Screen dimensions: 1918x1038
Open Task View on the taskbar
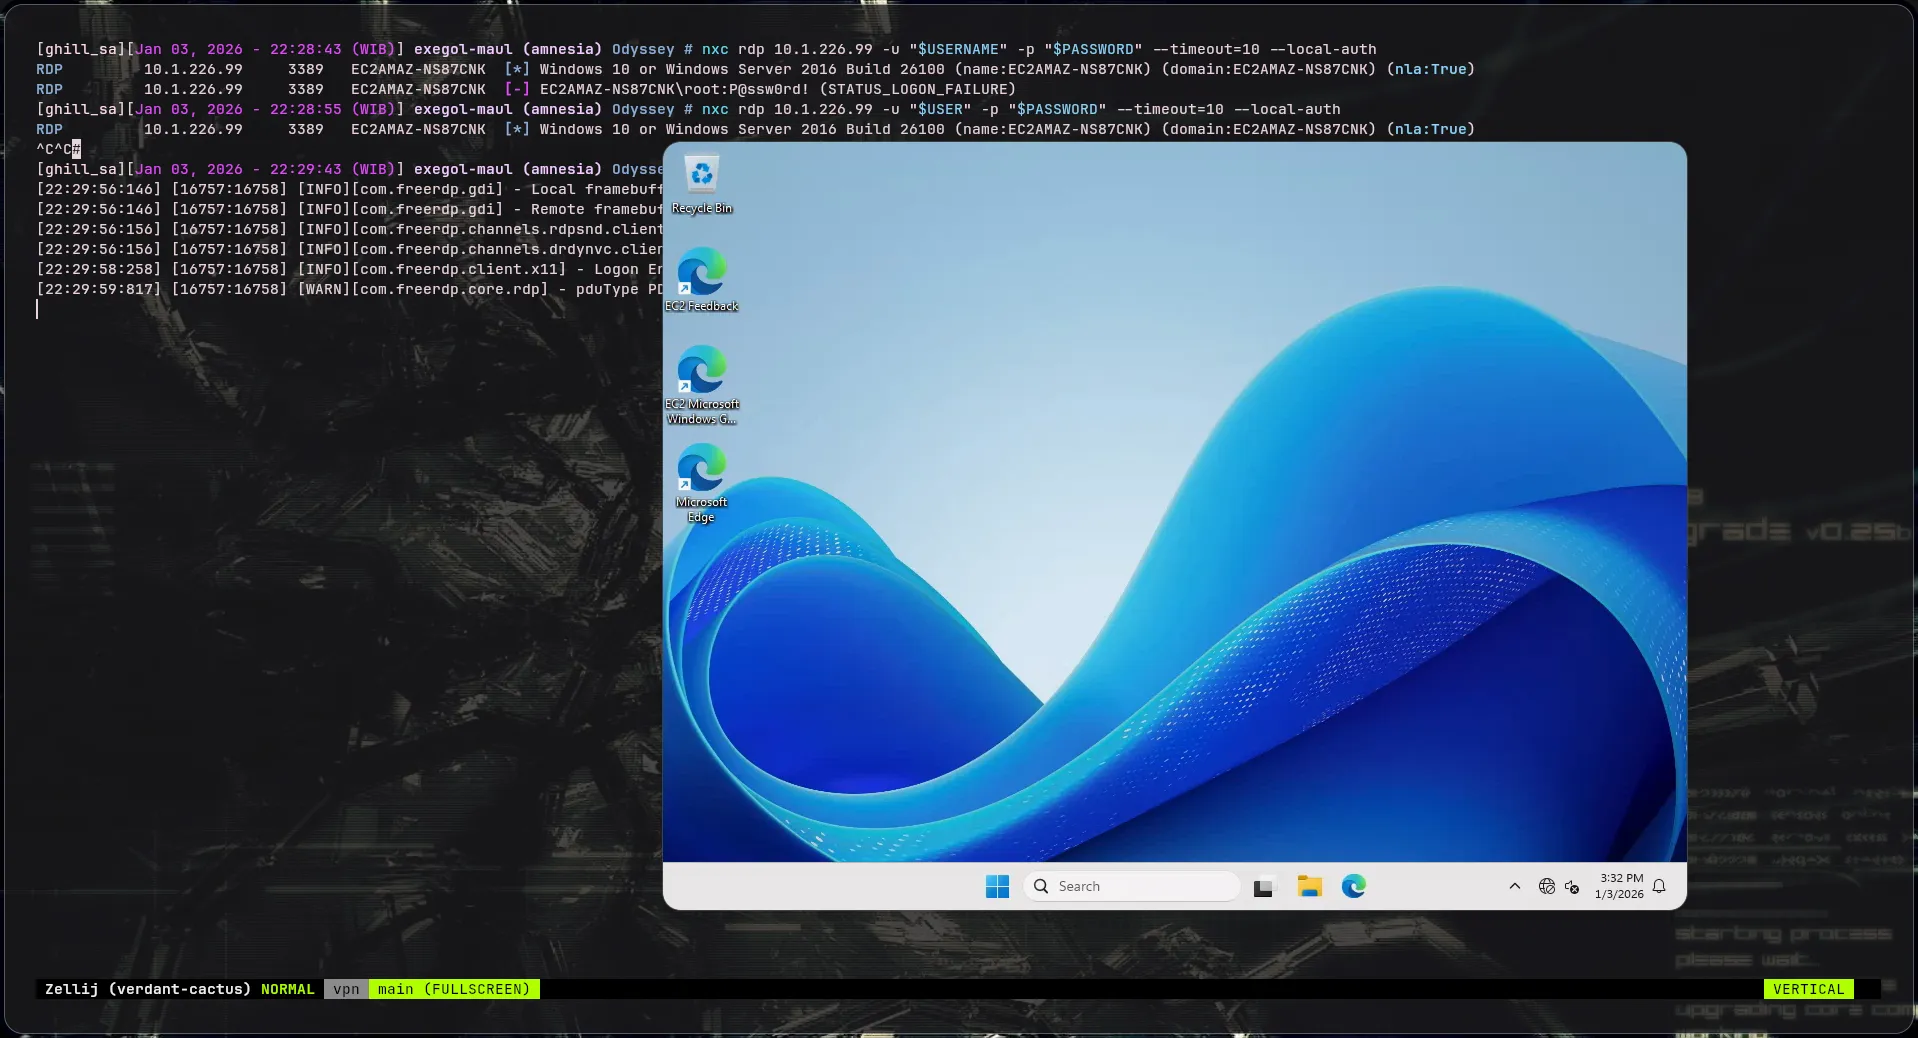click(1264, 887)
